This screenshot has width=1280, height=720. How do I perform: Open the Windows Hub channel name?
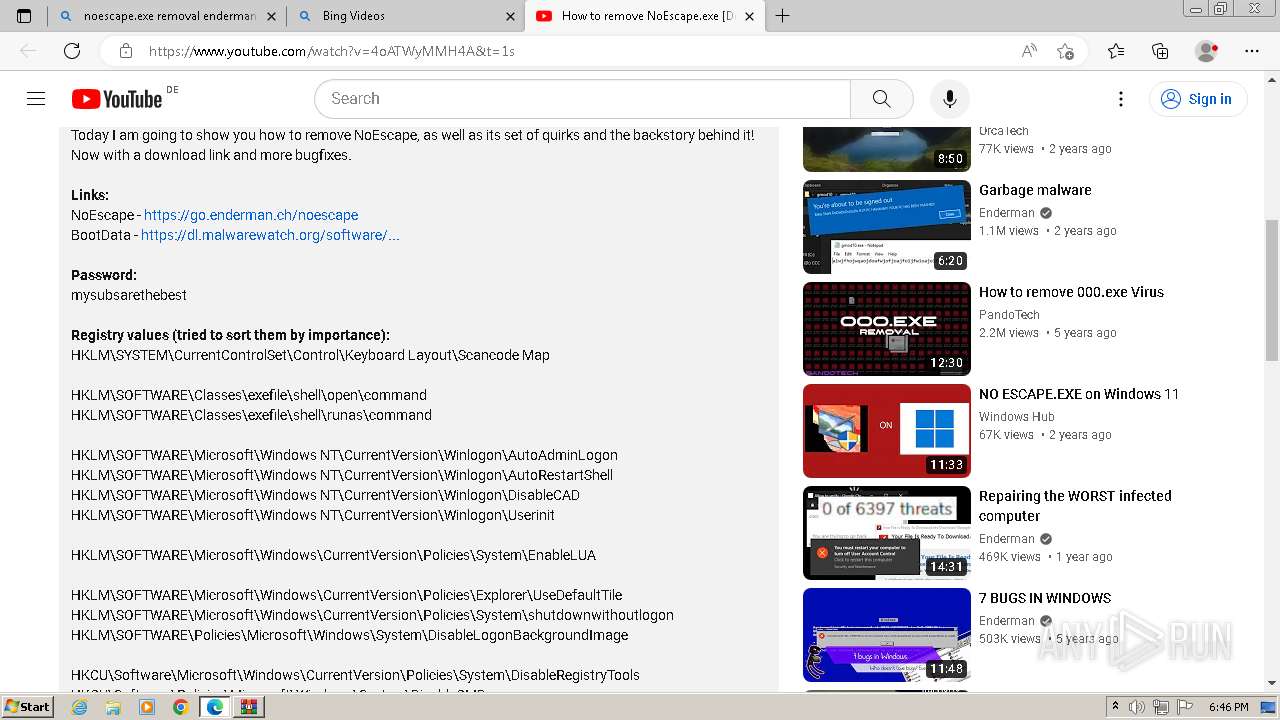click(x=1016, y=417)
